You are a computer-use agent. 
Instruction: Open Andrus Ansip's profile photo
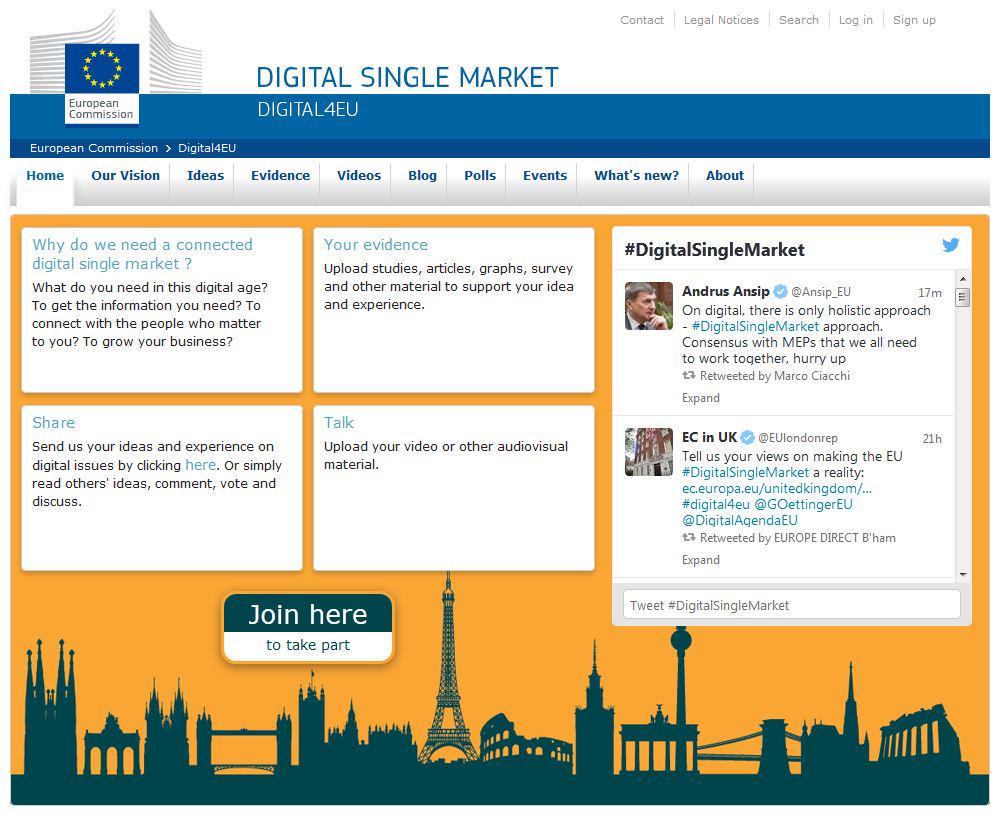(649, 306)
